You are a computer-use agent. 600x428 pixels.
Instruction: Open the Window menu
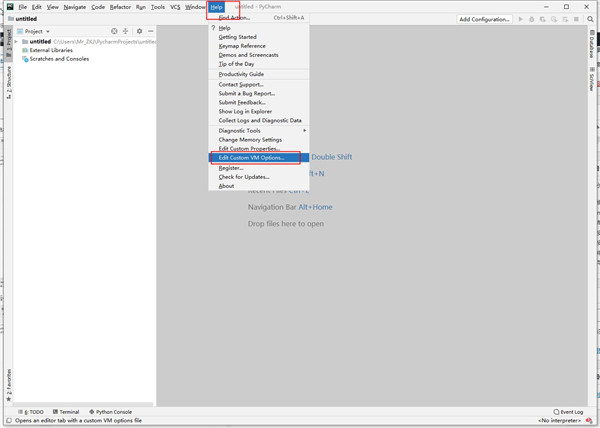click(195, 7)
